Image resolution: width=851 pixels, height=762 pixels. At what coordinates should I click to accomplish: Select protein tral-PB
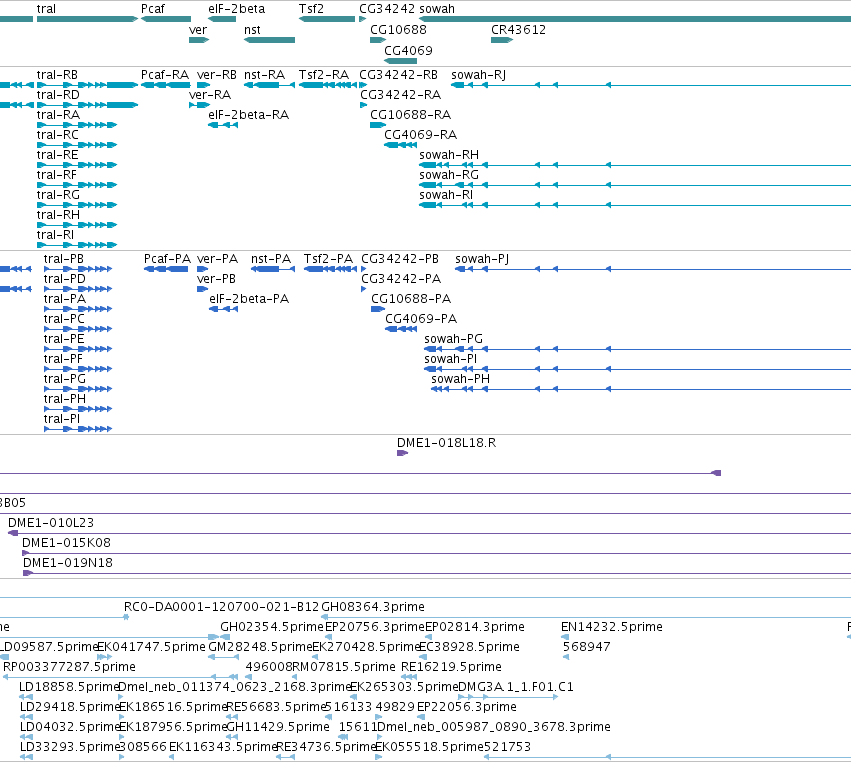[x=63, y=259]
